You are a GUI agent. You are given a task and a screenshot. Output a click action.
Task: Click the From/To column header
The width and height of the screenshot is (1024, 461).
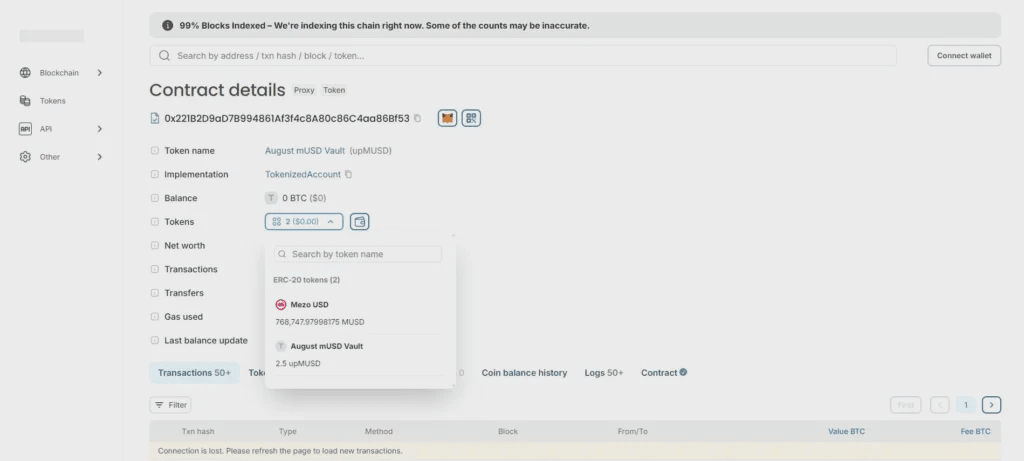point(633,431)
